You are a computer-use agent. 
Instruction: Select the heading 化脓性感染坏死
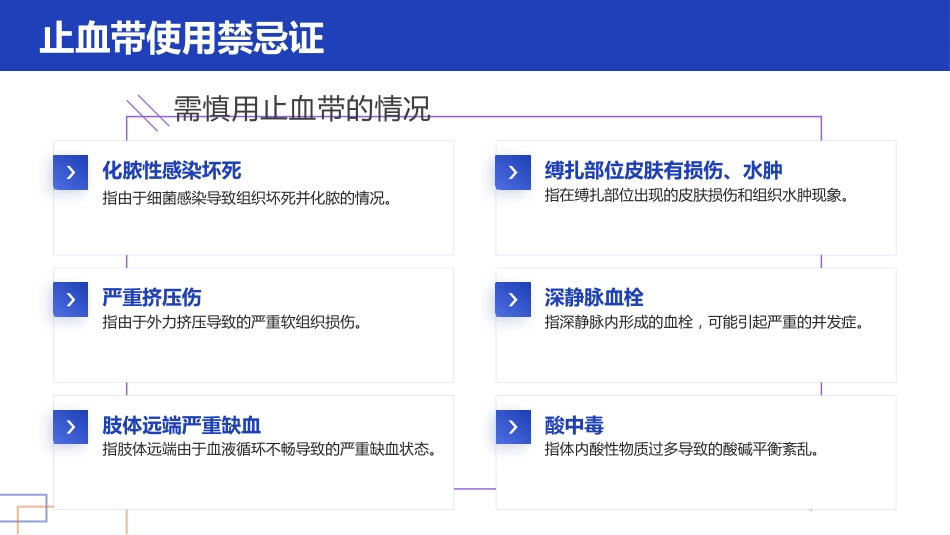171,170
